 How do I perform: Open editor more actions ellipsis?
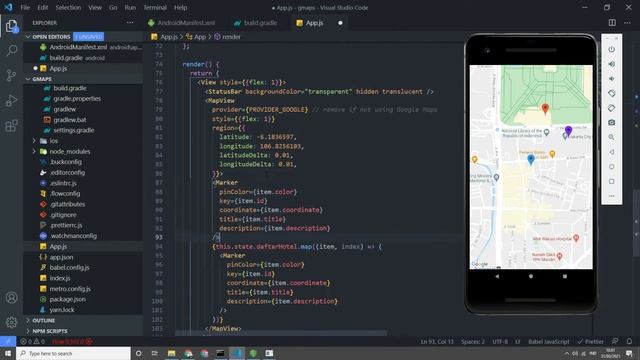627,23
